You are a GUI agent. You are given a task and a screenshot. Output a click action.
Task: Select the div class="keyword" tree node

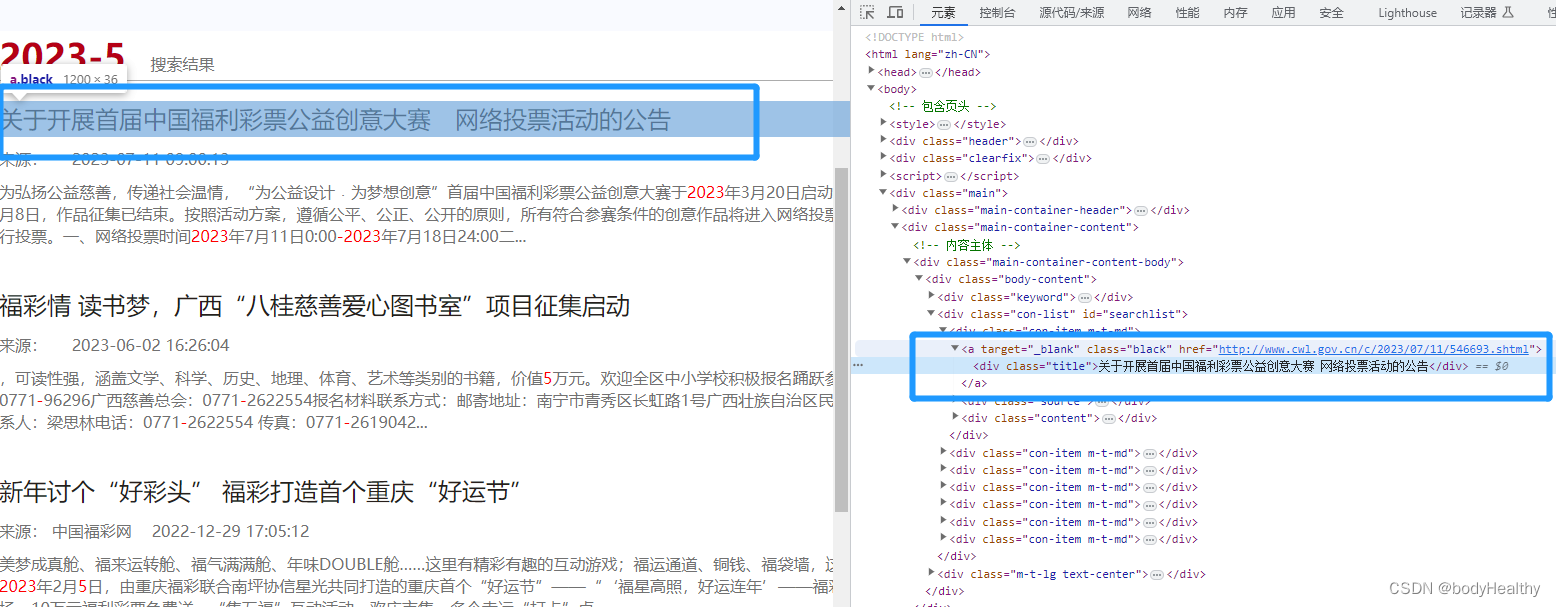[x=1005, y=296]
